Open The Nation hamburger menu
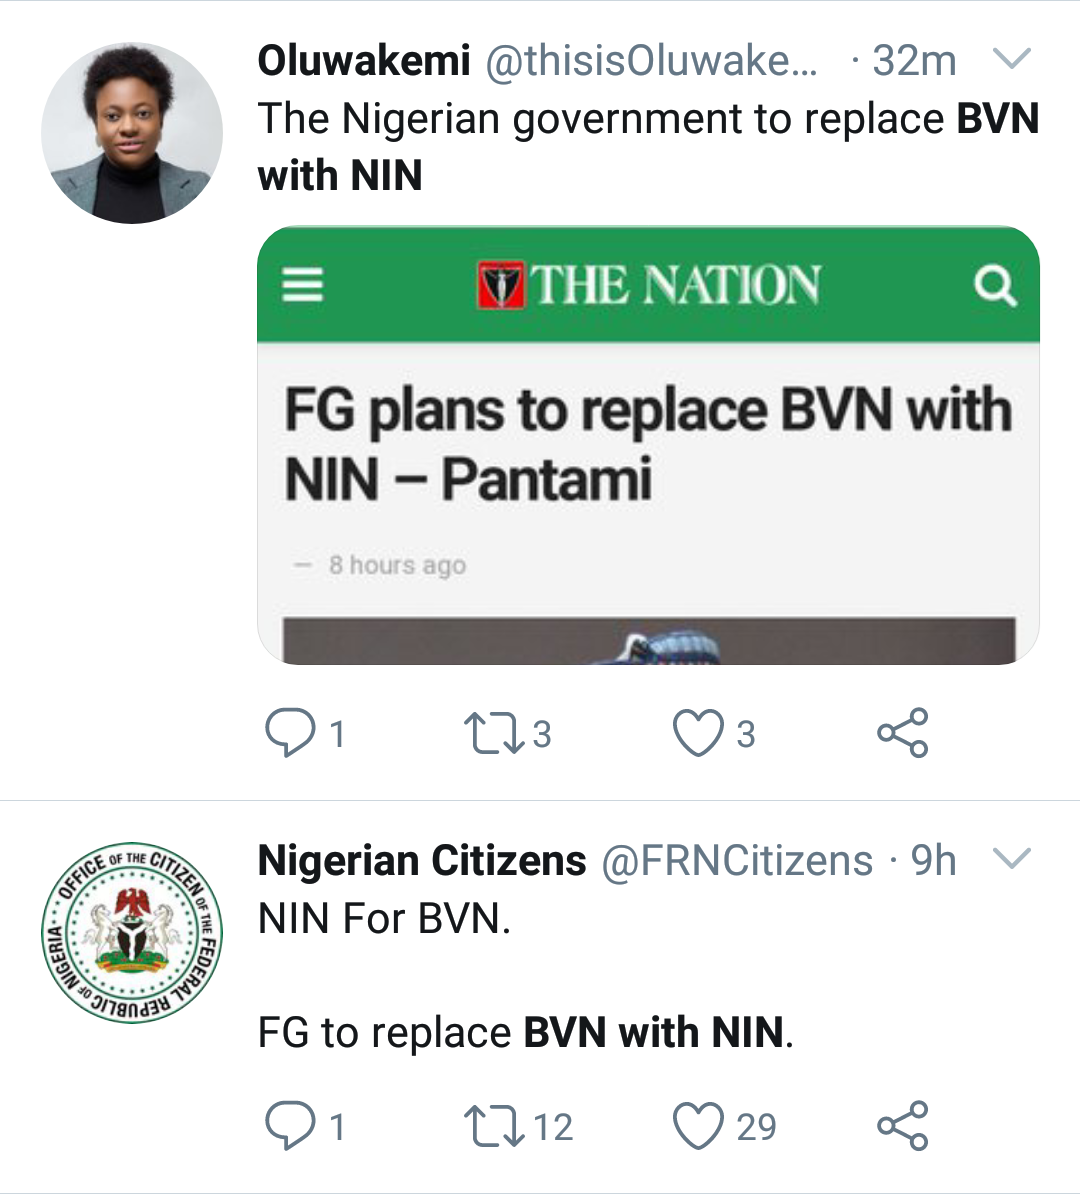This screenshot has height=1195, width=1080. [x=303, y=285]
